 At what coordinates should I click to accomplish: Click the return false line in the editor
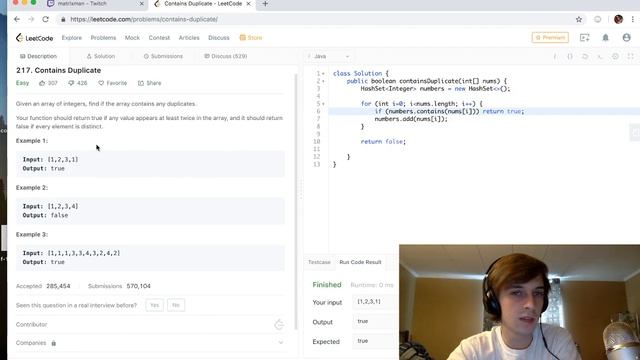point(383,142)
